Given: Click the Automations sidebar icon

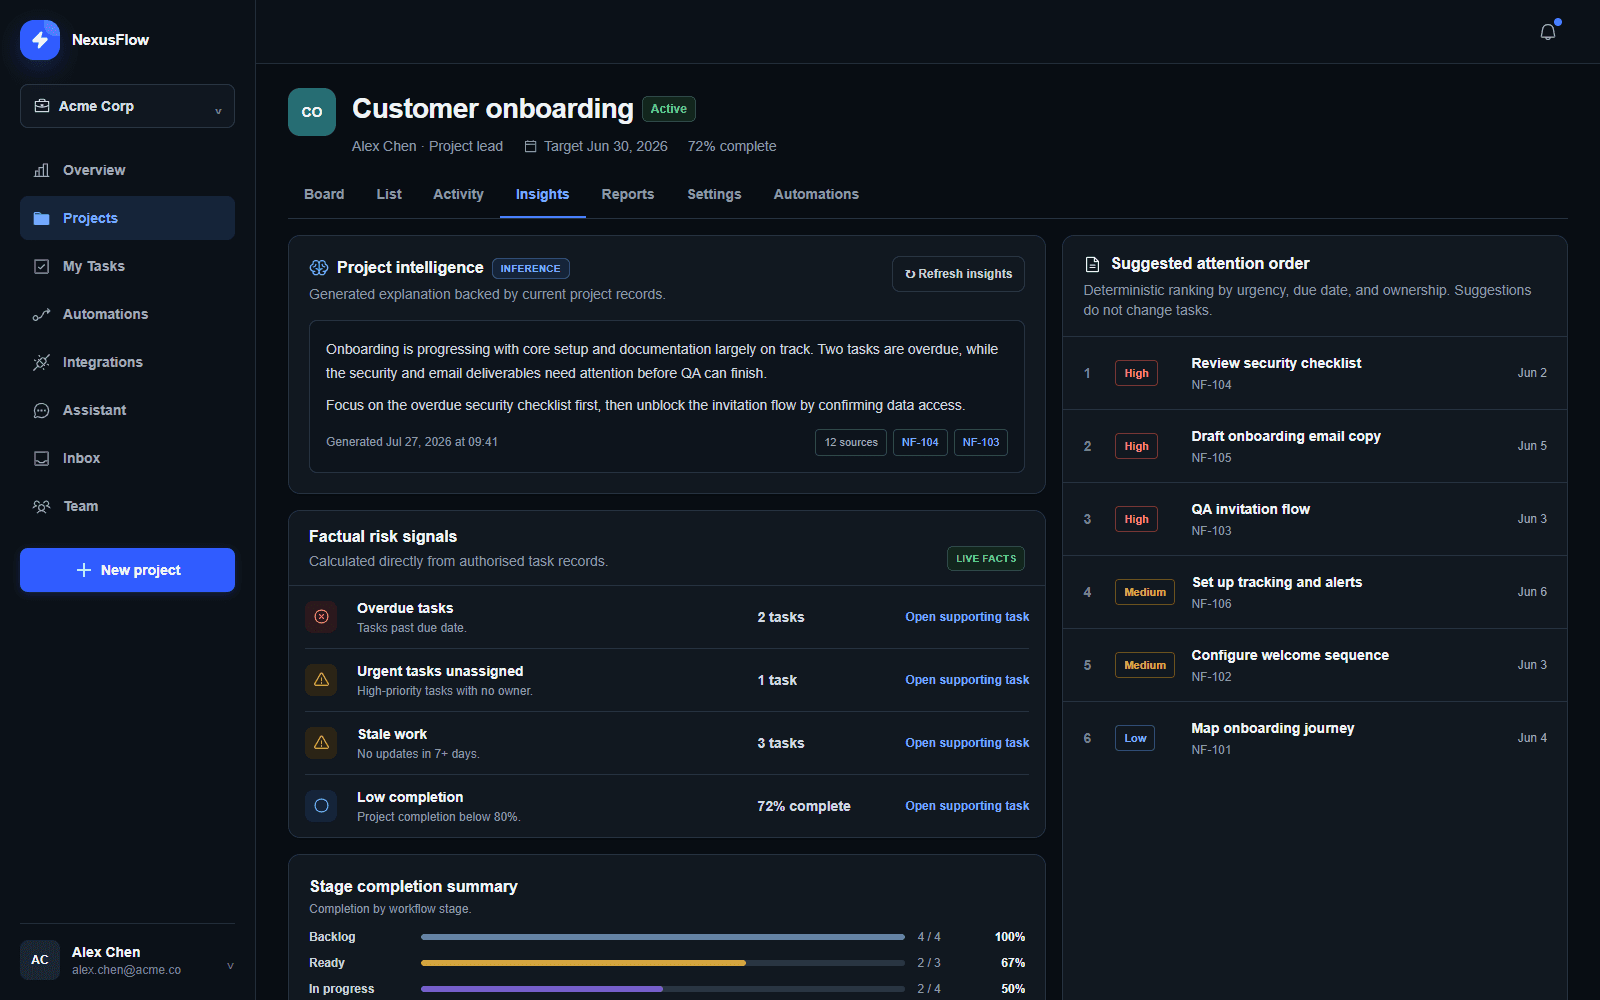Looking at the screenshot, I should 41,314.
